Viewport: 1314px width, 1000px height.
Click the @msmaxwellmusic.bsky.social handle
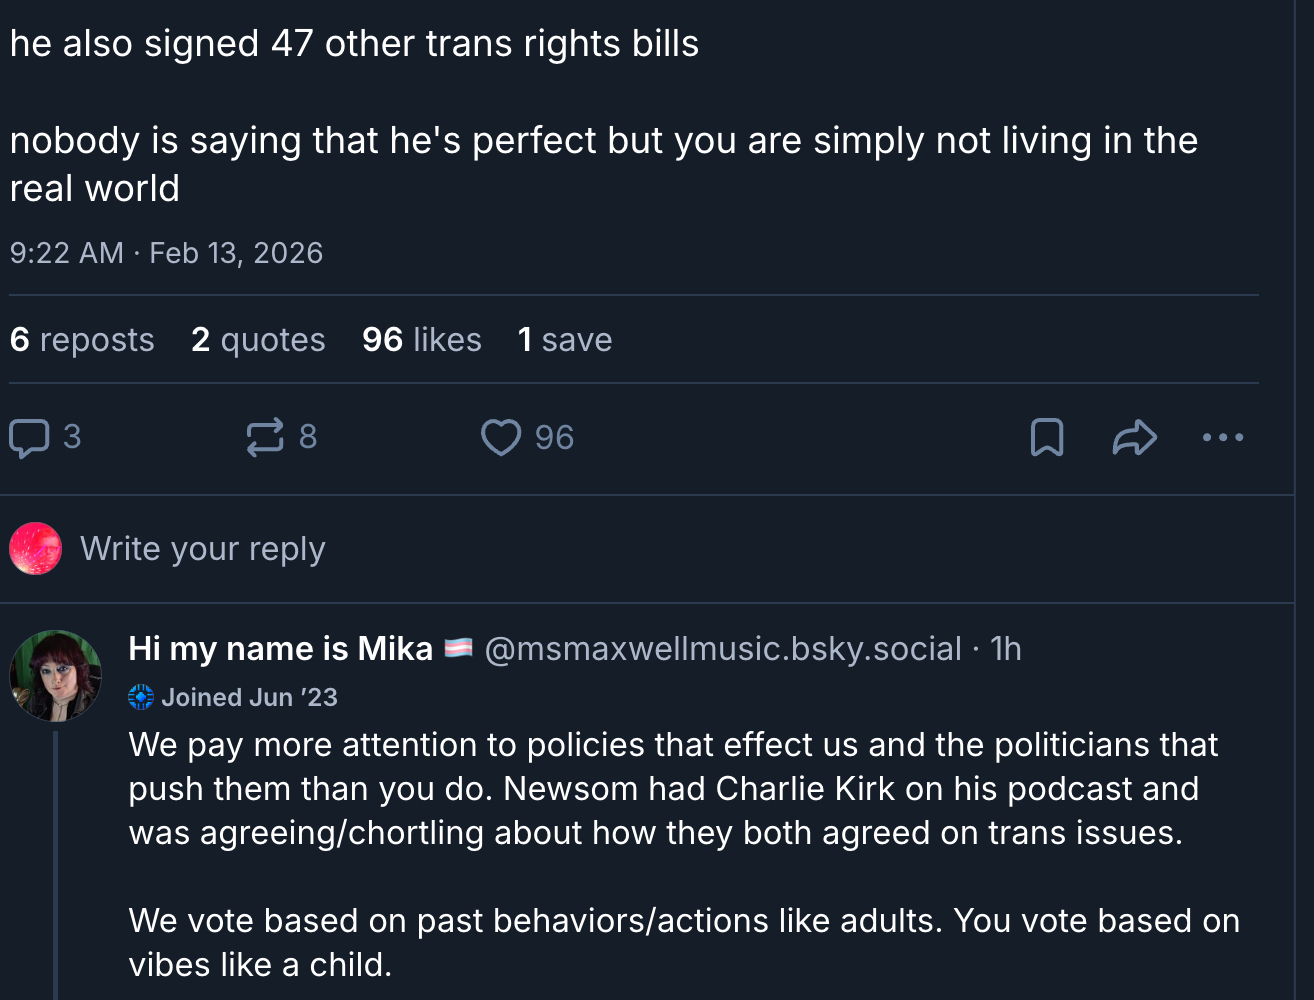point(722,649)
